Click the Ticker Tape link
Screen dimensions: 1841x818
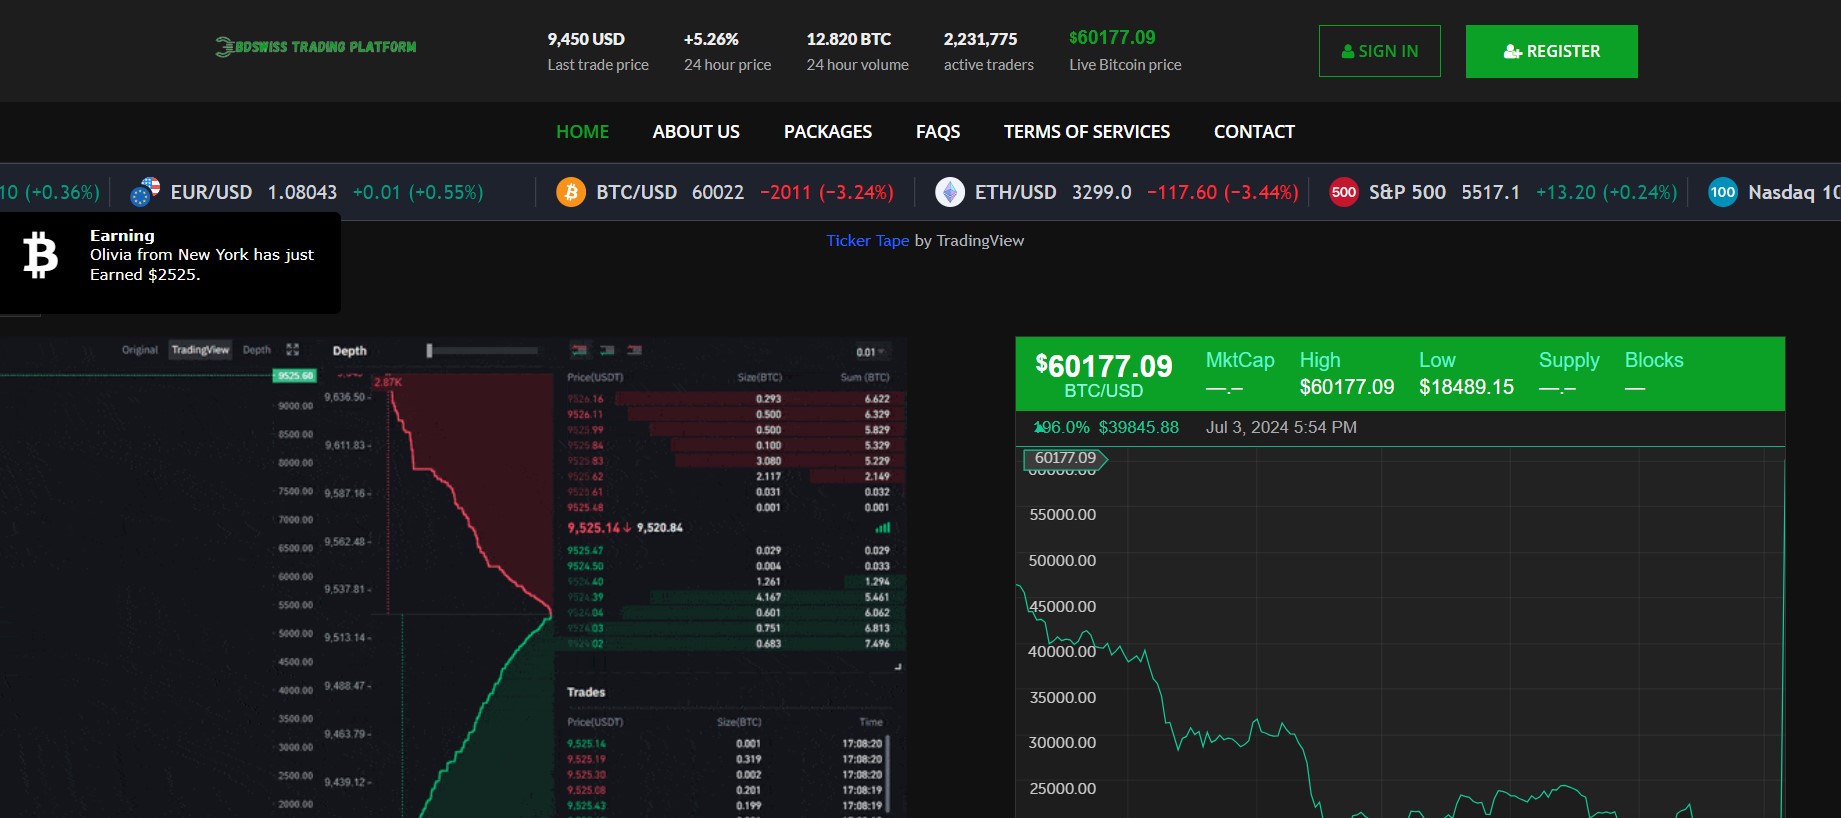[867, 241]
